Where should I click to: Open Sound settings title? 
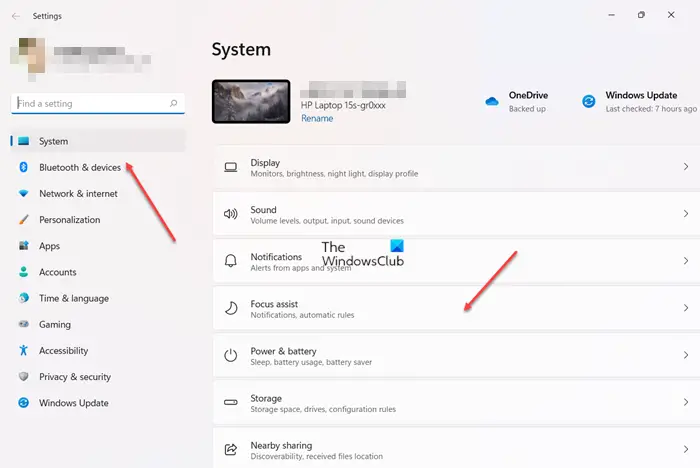[x=263, y=209]
